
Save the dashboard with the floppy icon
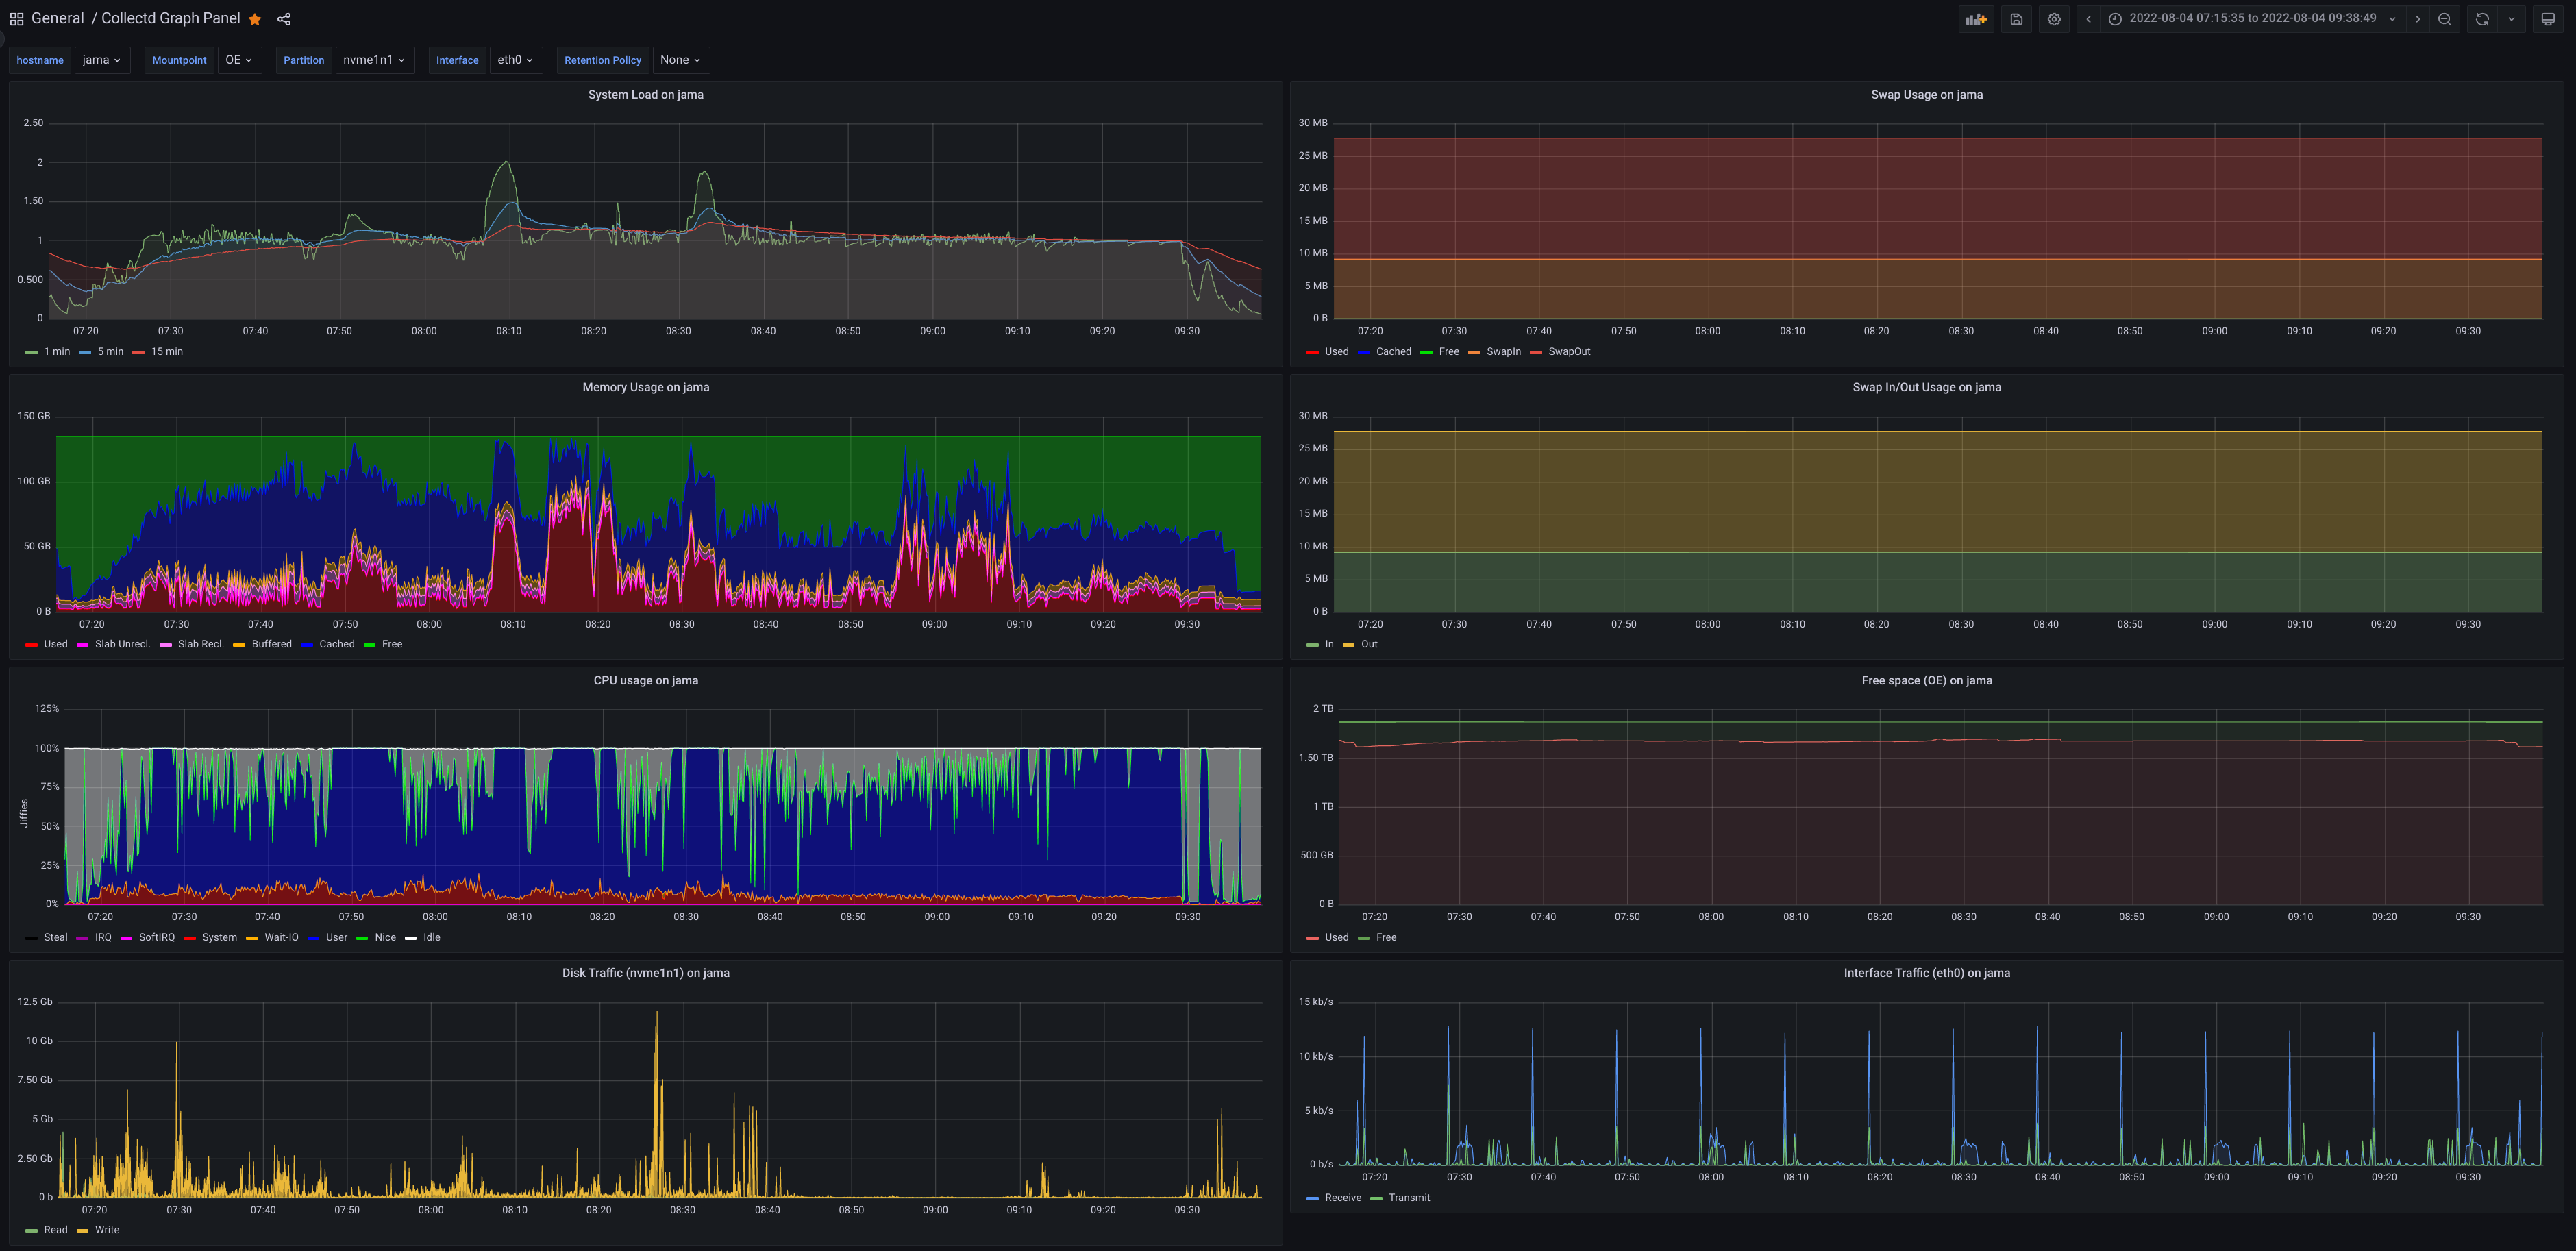2016,19
